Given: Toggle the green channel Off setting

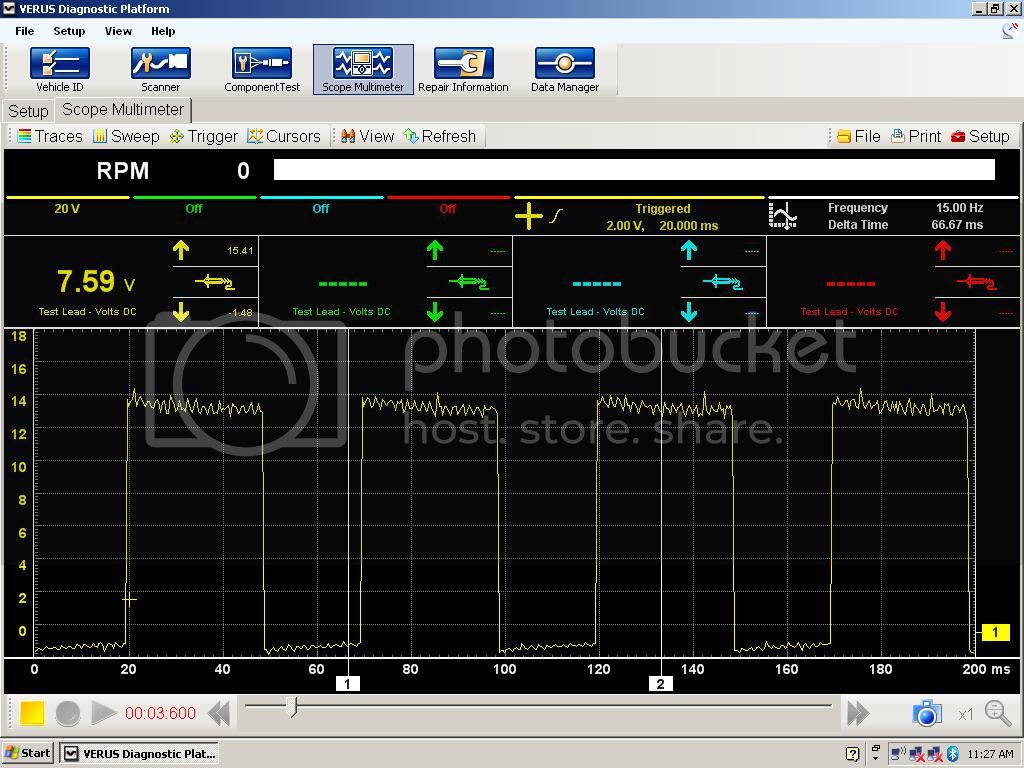Looking at the screenshot, I should click(x=194, y=208).
